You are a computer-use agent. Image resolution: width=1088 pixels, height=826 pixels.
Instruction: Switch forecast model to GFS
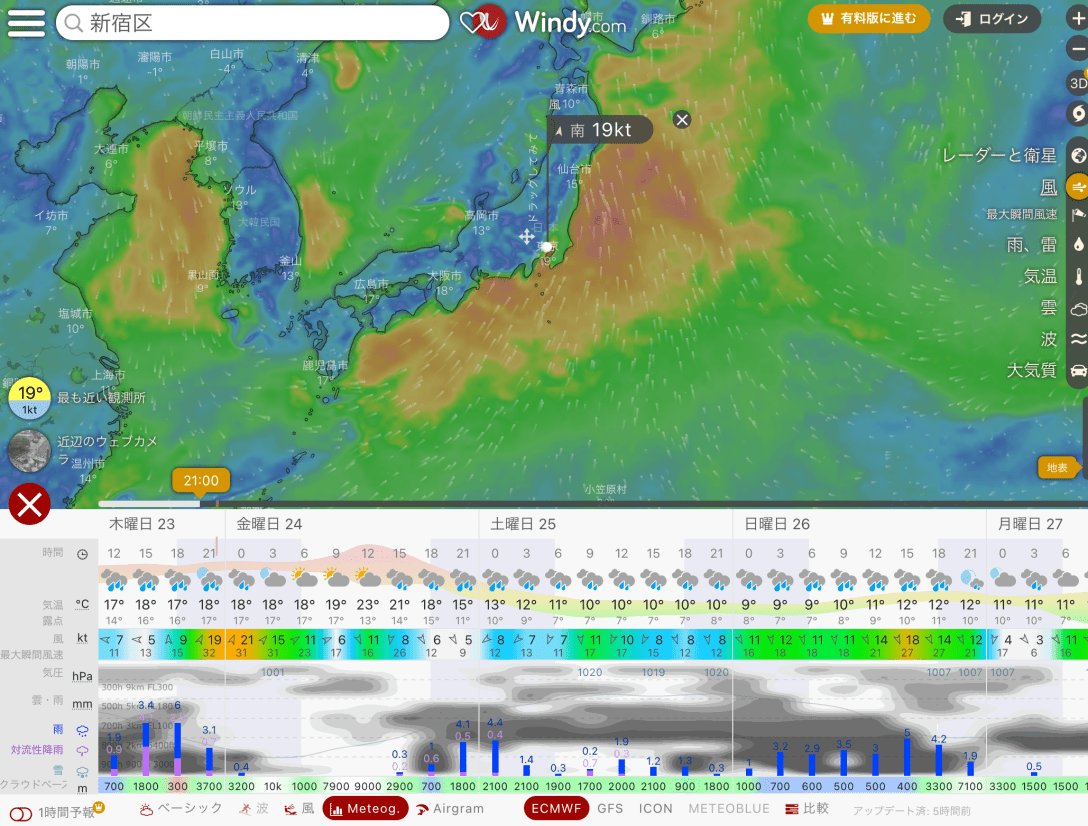tap(610, 809)
